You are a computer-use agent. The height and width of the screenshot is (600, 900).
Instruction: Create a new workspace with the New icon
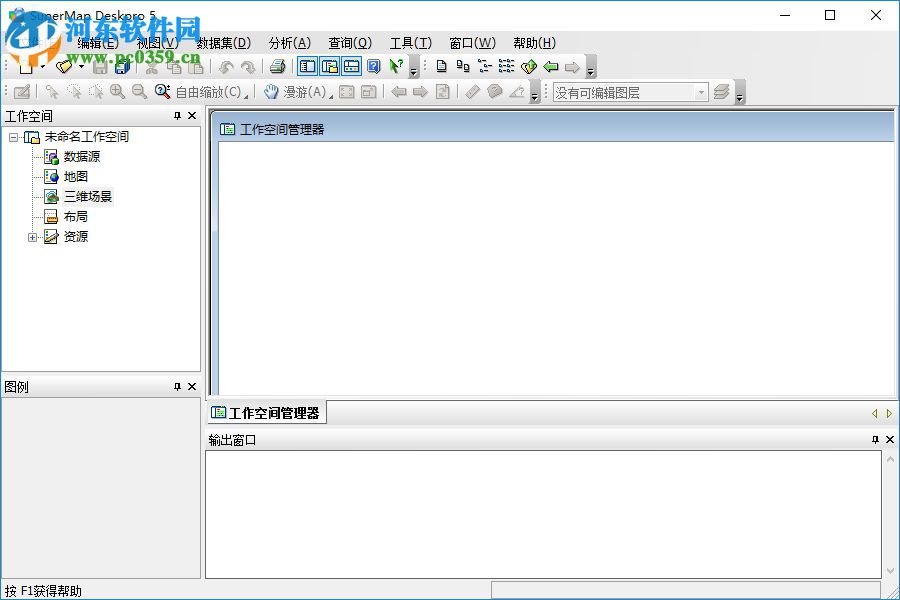[x=27, y=67]
